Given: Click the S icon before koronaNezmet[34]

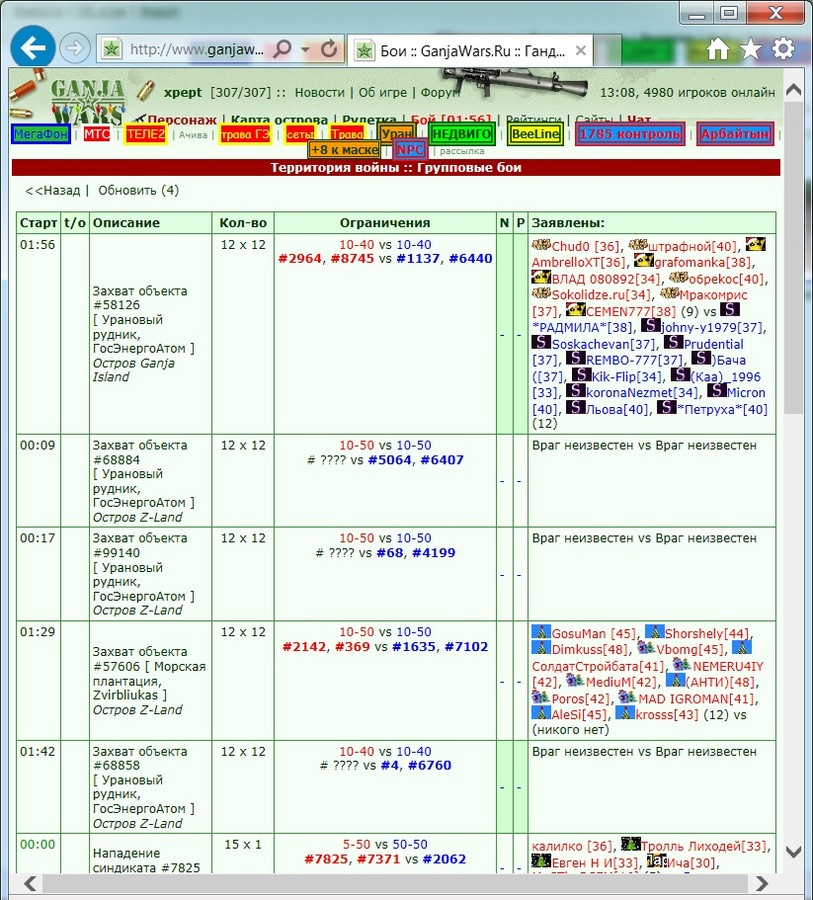Looking at the screenshot, I should coord(575,391).
